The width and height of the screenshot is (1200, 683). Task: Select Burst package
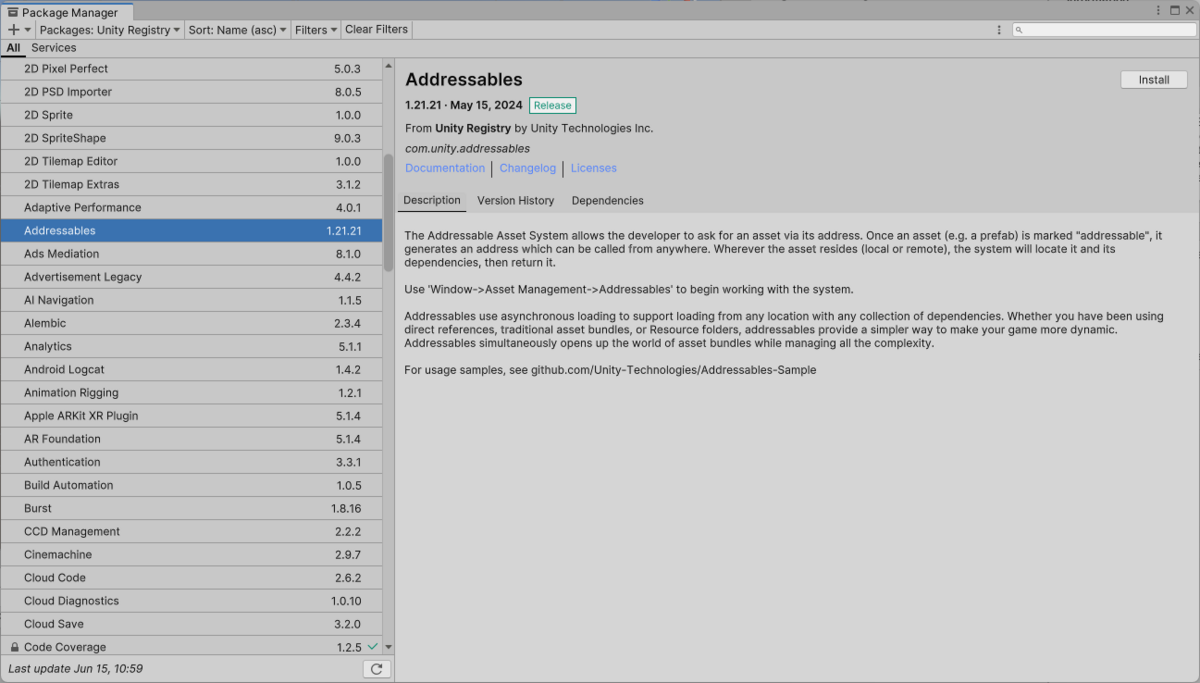191,508
